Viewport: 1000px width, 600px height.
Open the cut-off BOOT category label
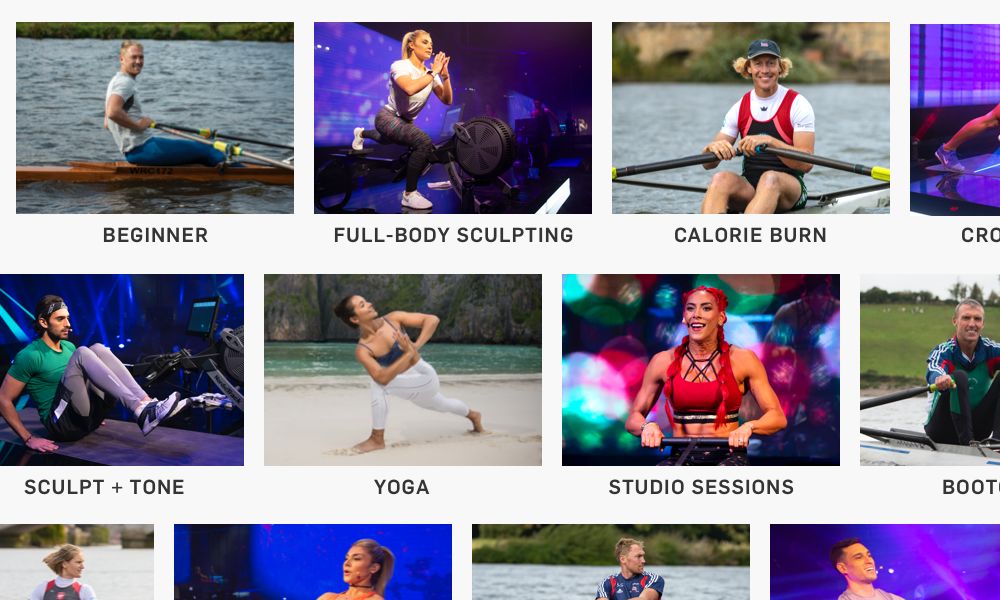coord(971,487)
